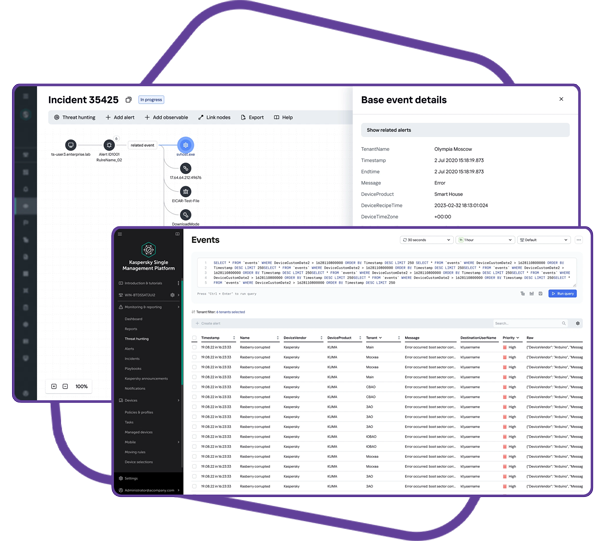
Task: Select the EICAR-Test-File node icon
Action: pyautogui.click(x=185, y=191)
